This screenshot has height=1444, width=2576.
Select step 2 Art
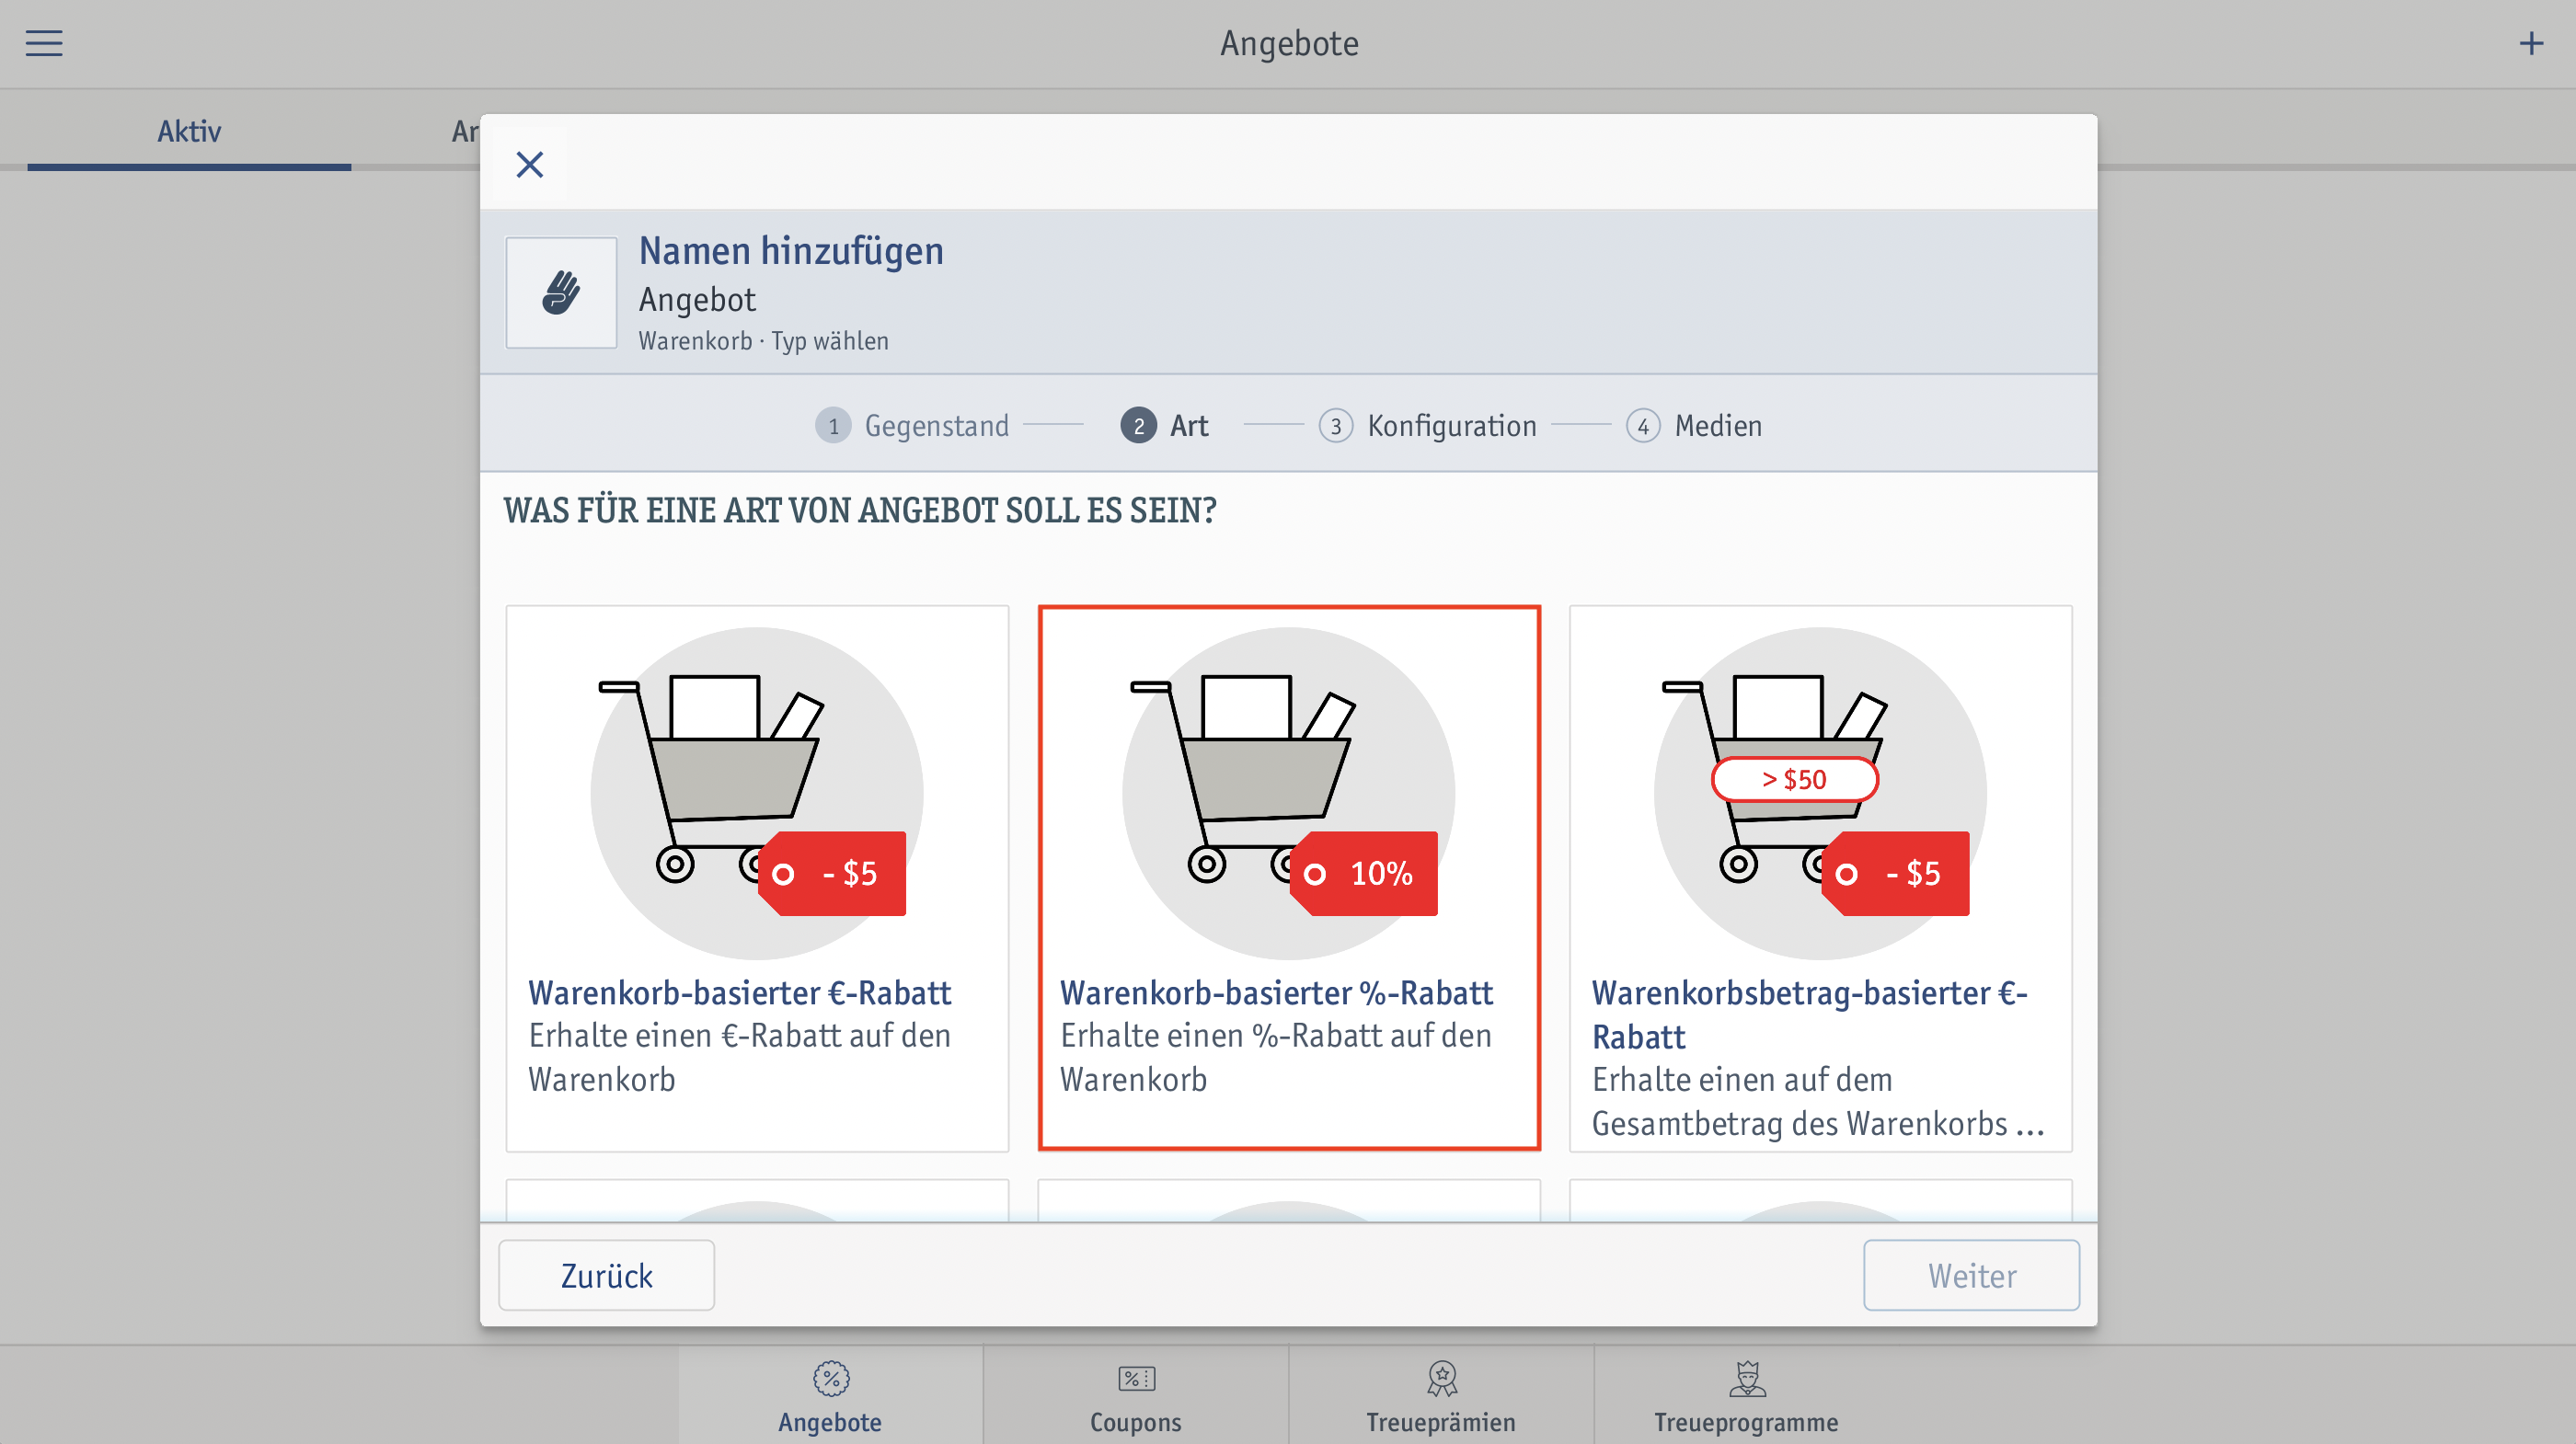1164,425
